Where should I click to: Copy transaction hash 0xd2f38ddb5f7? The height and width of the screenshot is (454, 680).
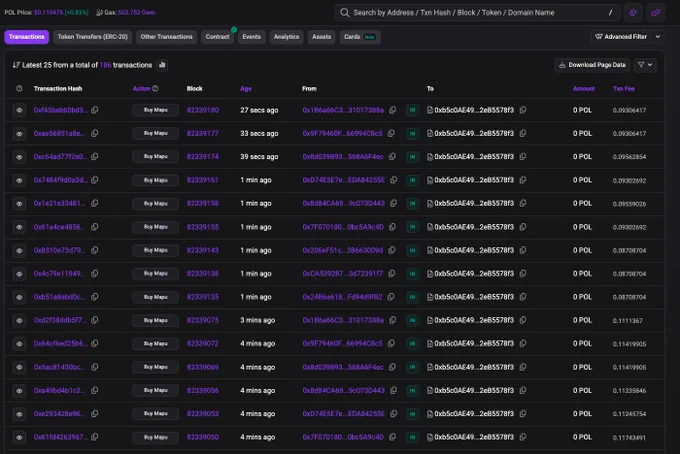[x=95, y=320]
